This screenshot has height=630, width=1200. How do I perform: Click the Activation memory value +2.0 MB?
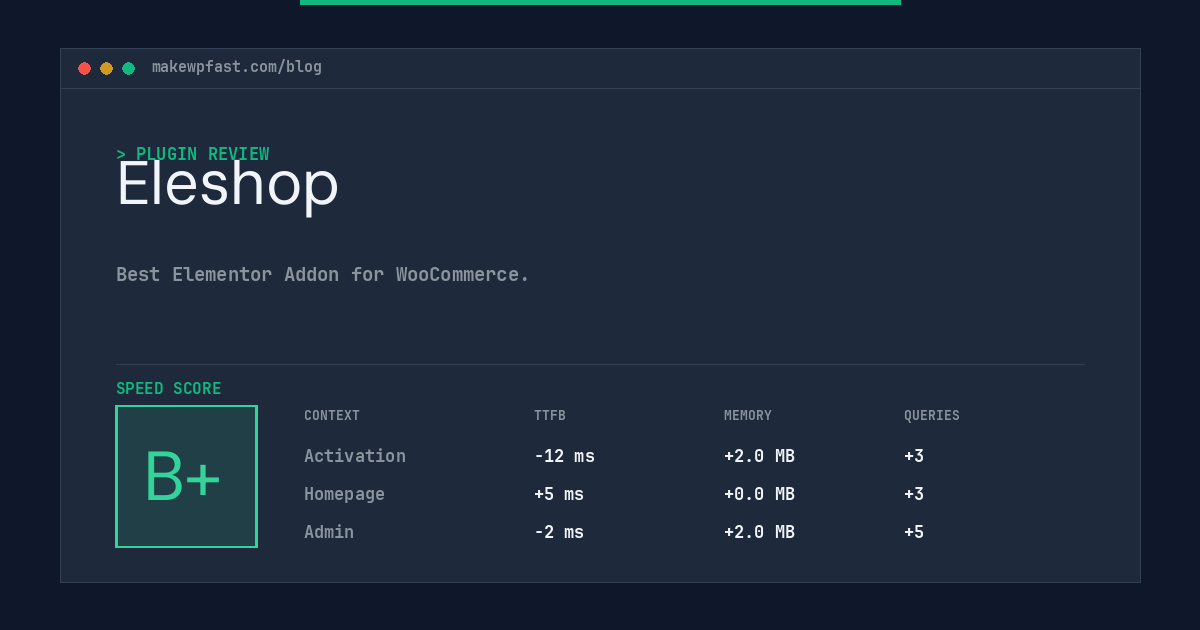pyautogui.click(x=759, y=456)
